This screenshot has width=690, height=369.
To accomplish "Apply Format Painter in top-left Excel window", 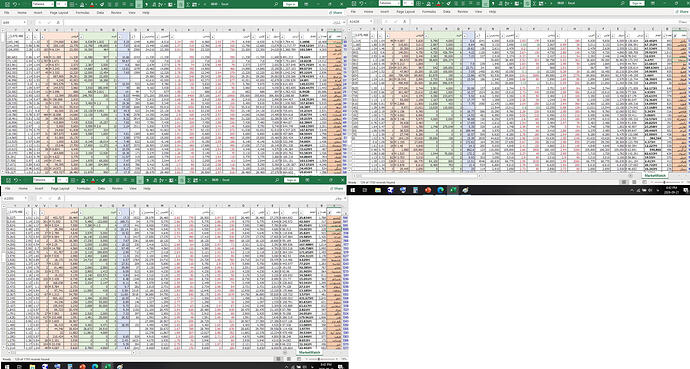I will 102,4.
